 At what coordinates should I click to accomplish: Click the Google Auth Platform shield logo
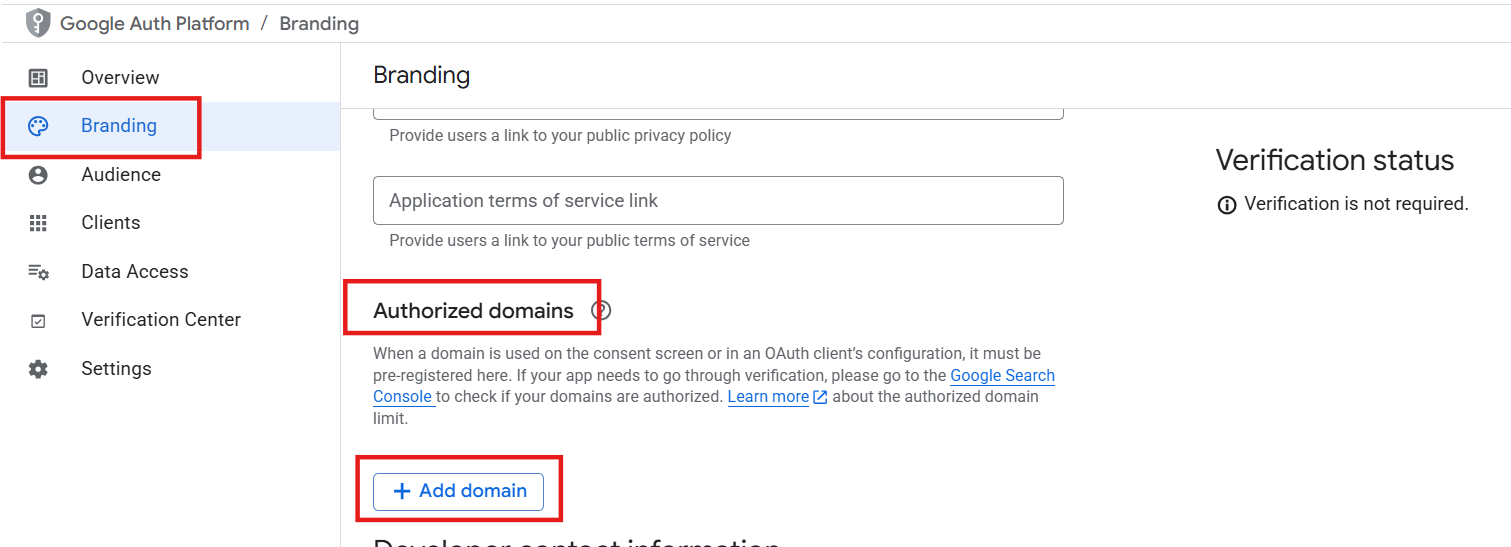(x=38, y=23)
